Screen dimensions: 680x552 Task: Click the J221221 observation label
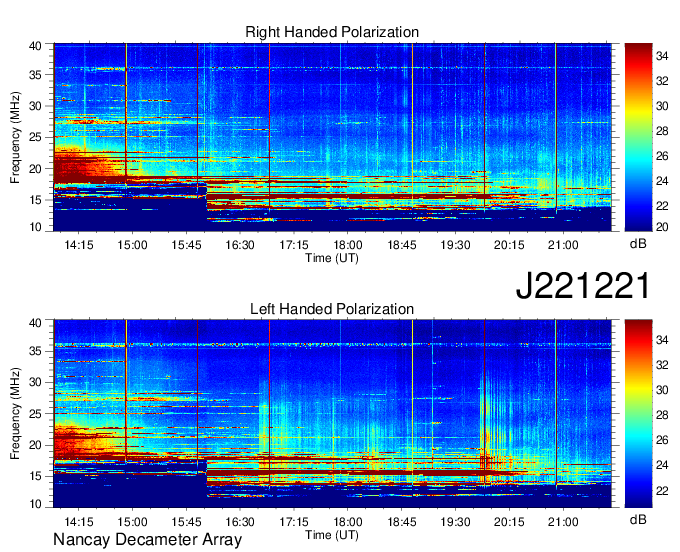click(x=583, y=285)
